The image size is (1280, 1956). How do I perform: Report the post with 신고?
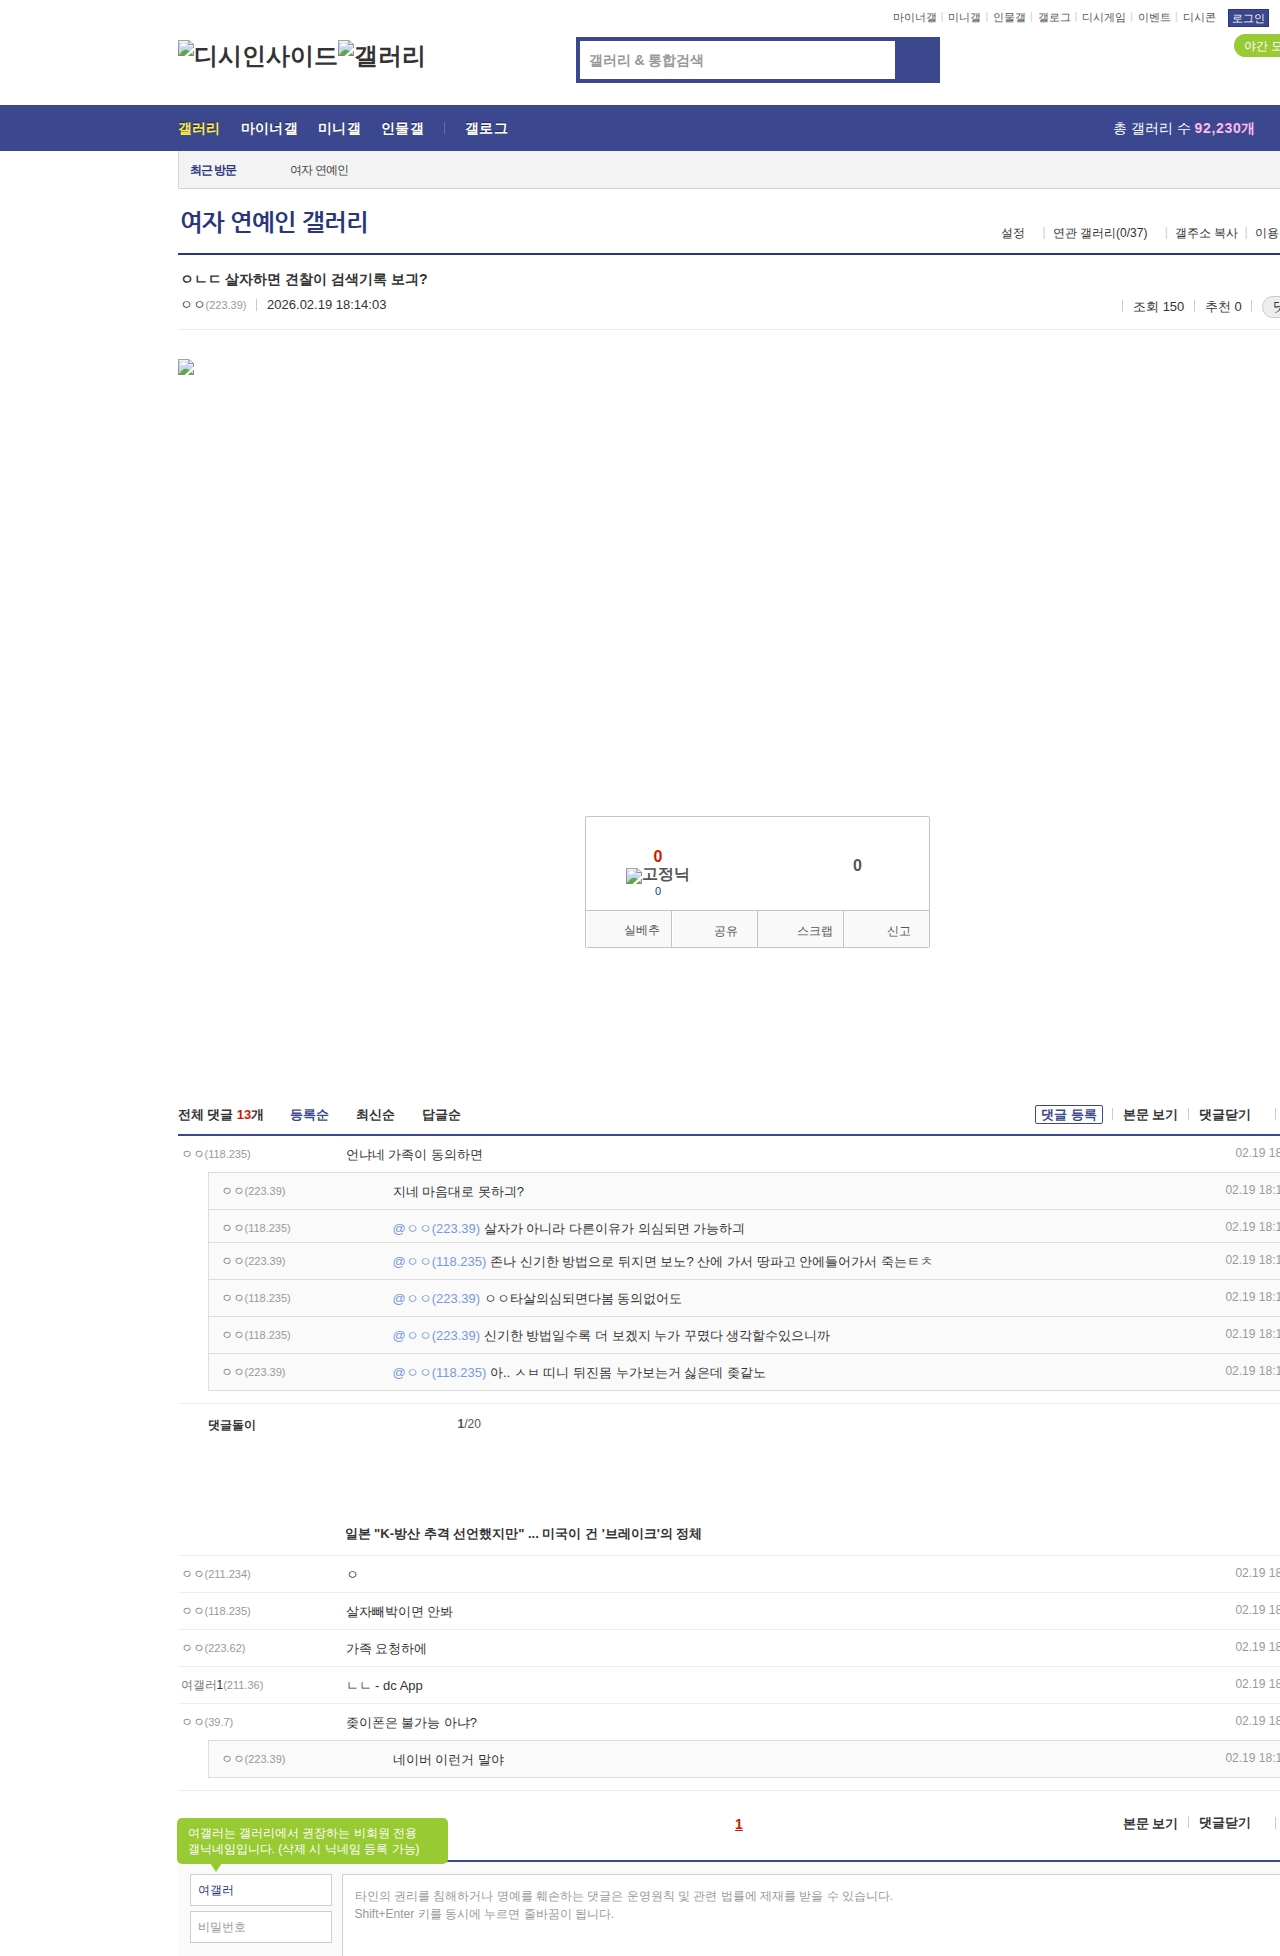click(x=898, y=930)
